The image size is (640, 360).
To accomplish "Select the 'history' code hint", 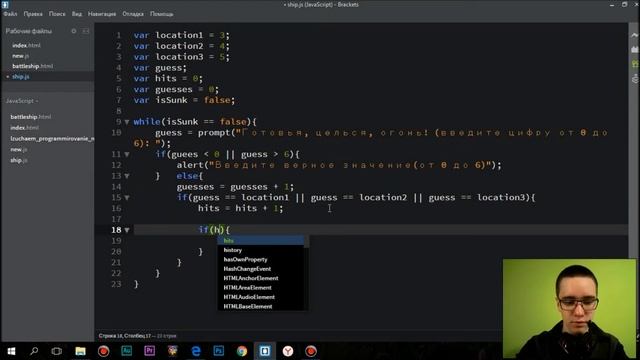I will (261, 250).
